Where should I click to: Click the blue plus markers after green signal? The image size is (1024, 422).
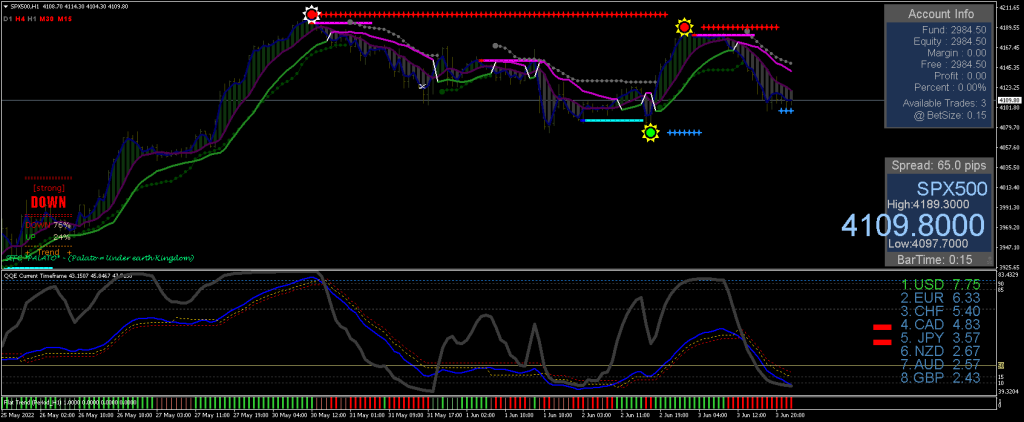point(685,132)
